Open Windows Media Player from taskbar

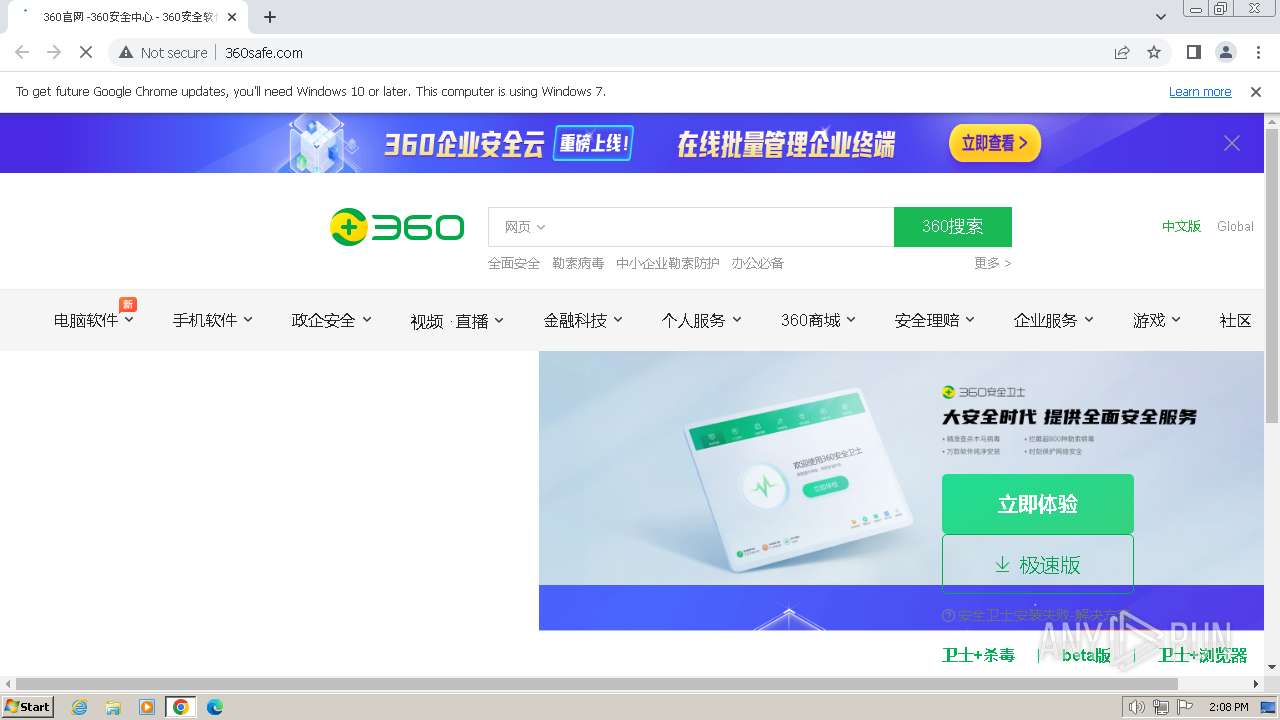tap(147, 707)
